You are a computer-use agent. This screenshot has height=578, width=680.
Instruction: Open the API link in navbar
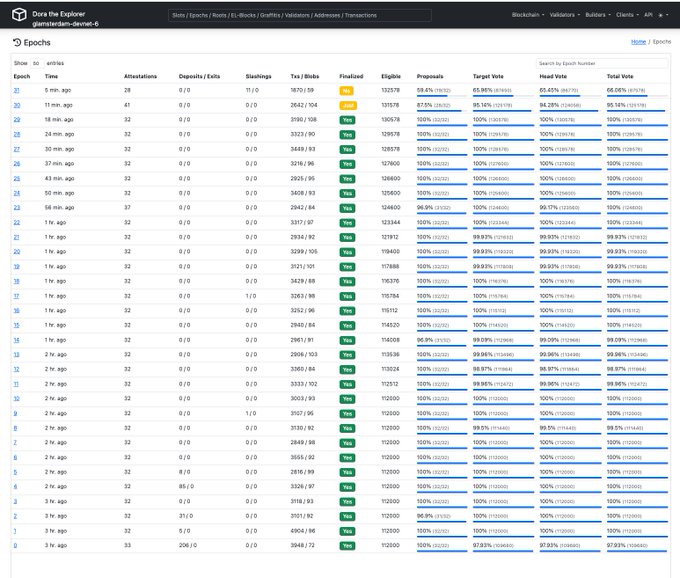click(648, 15)
